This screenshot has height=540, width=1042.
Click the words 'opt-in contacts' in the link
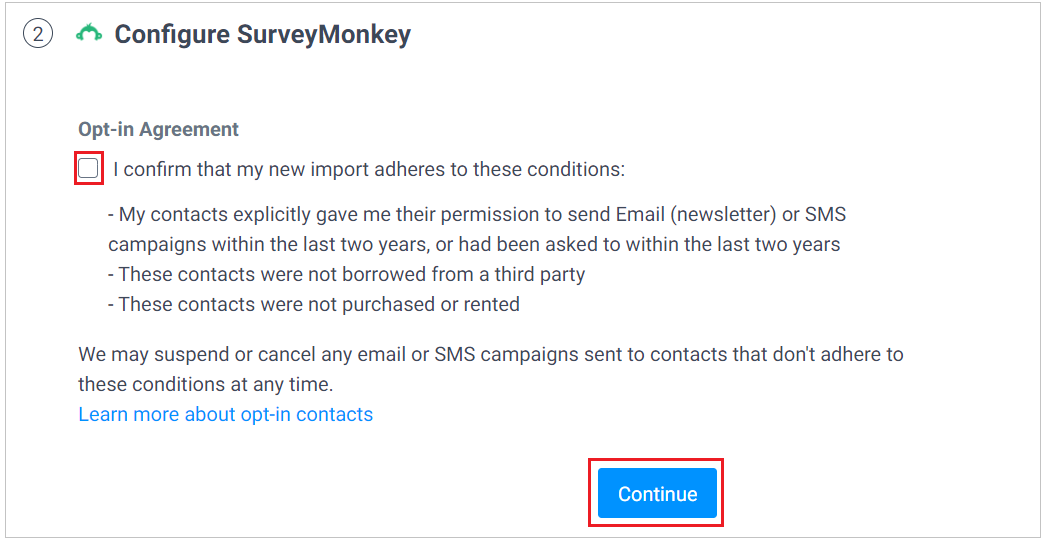tap(306, 414)
